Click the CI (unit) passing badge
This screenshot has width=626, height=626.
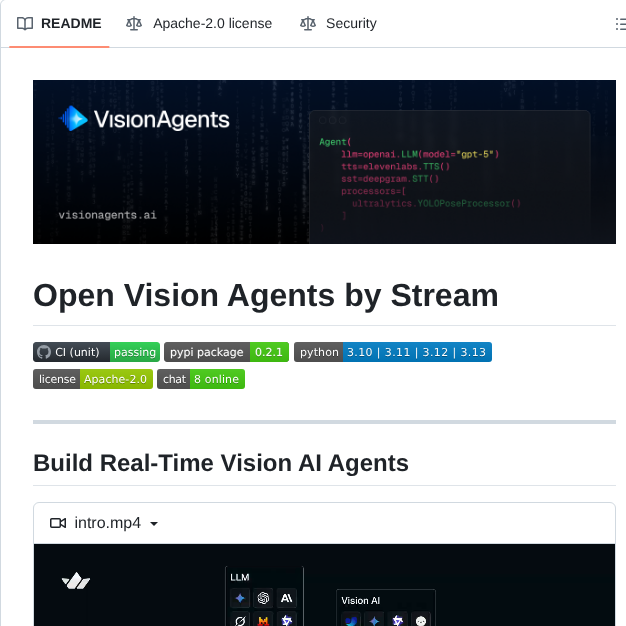[96, 352]
